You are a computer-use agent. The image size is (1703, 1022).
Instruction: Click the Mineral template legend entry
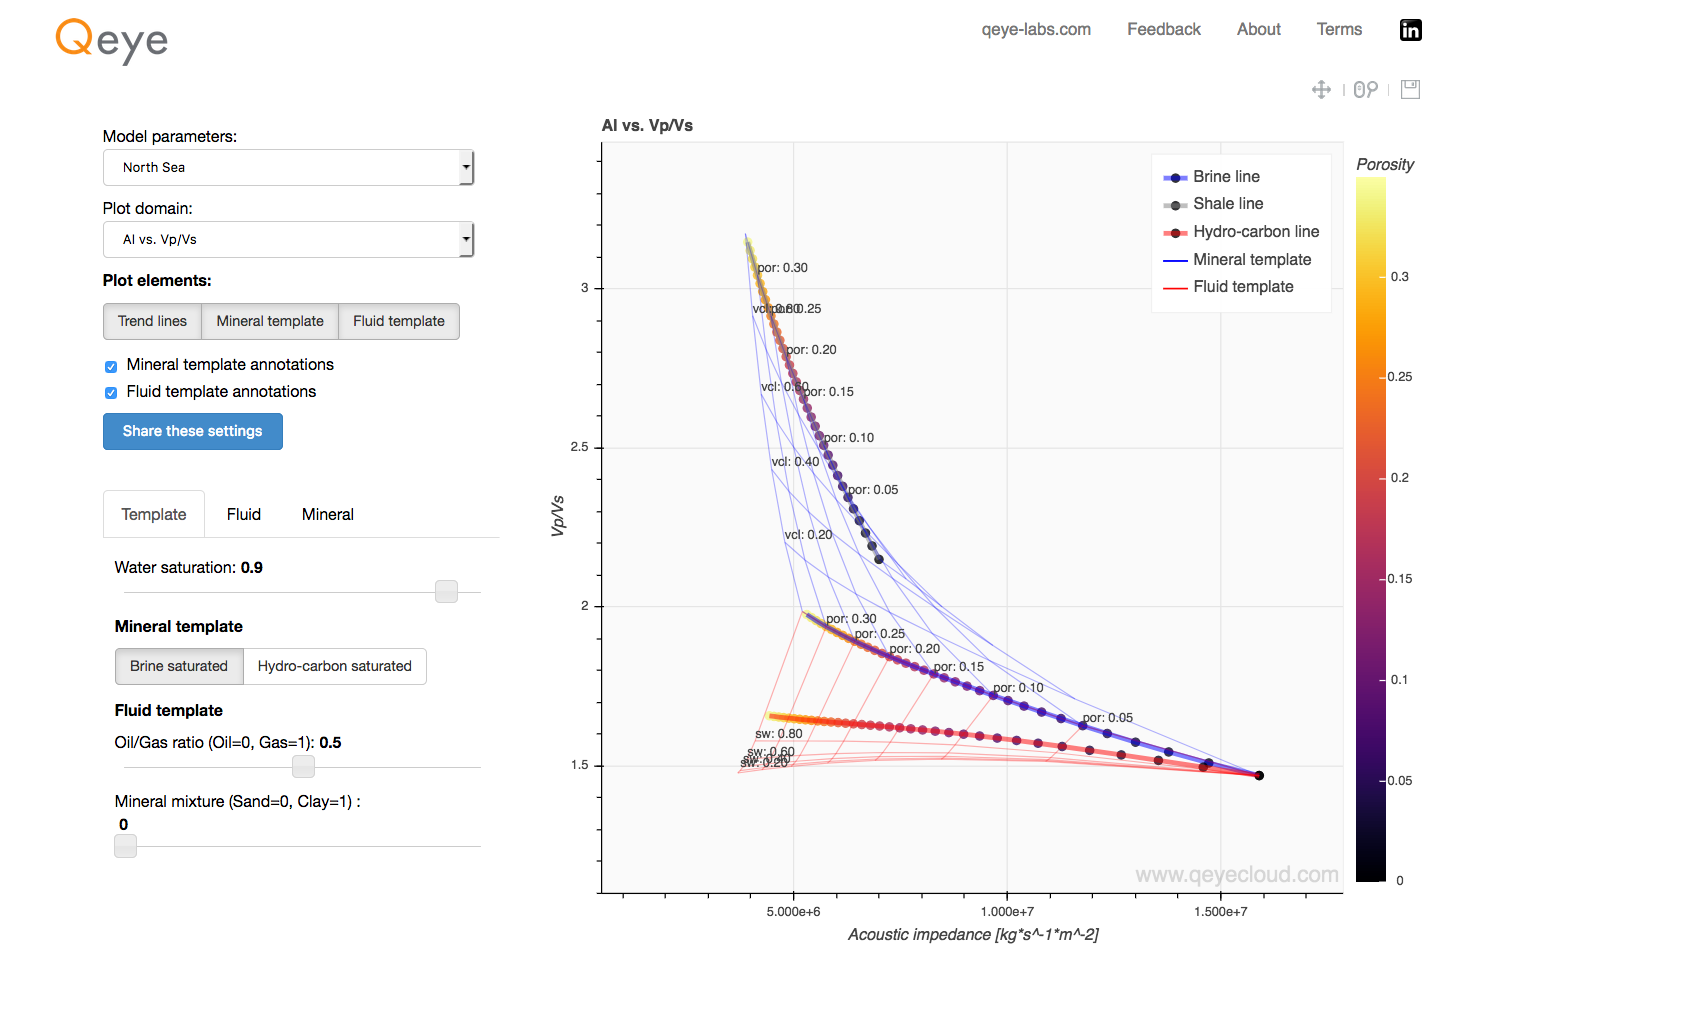click(1237, 260)
